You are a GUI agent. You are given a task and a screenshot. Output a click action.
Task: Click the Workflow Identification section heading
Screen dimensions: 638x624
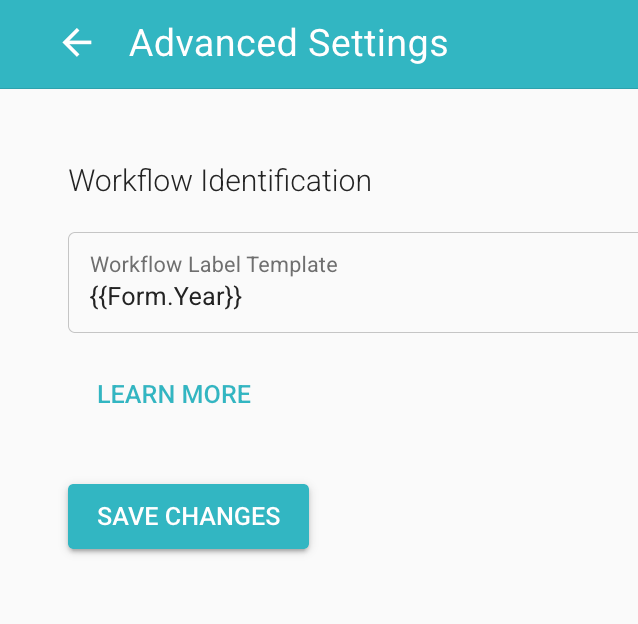pyautogui.click(x=220, y=181)
